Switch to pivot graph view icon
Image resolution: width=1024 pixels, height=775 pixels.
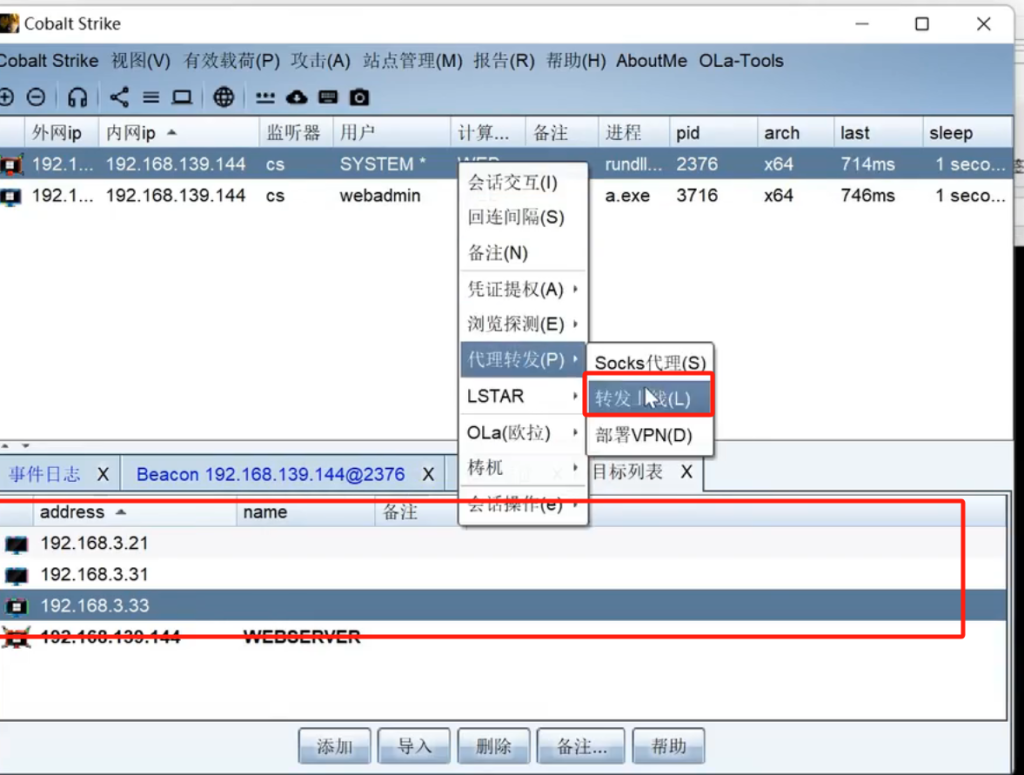pos(119,97)
